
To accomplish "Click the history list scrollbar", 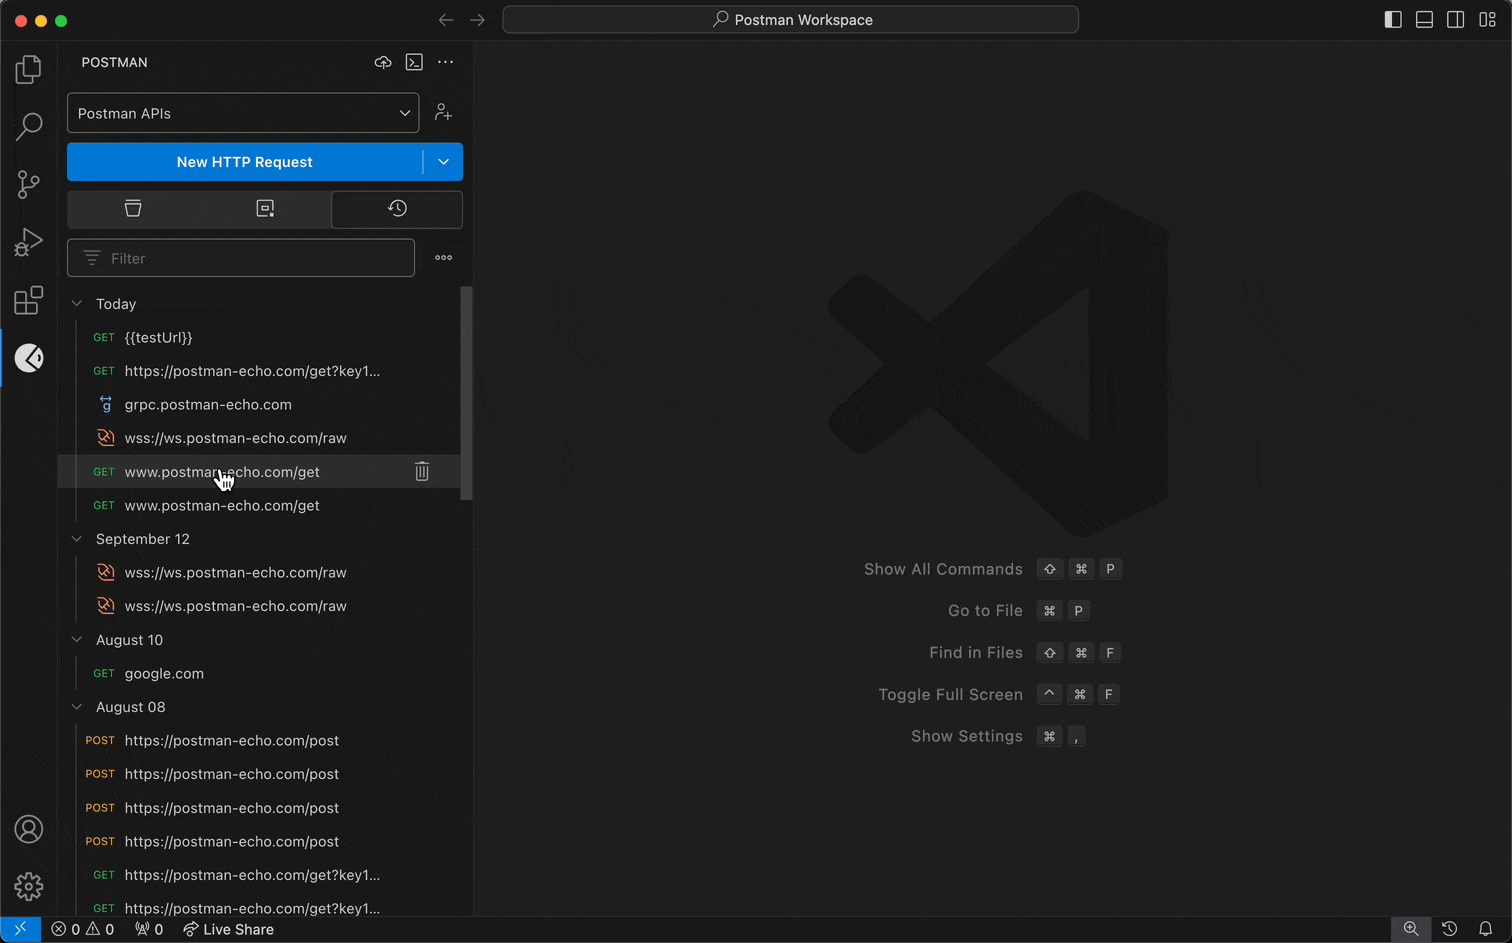I will click(466, 393).
